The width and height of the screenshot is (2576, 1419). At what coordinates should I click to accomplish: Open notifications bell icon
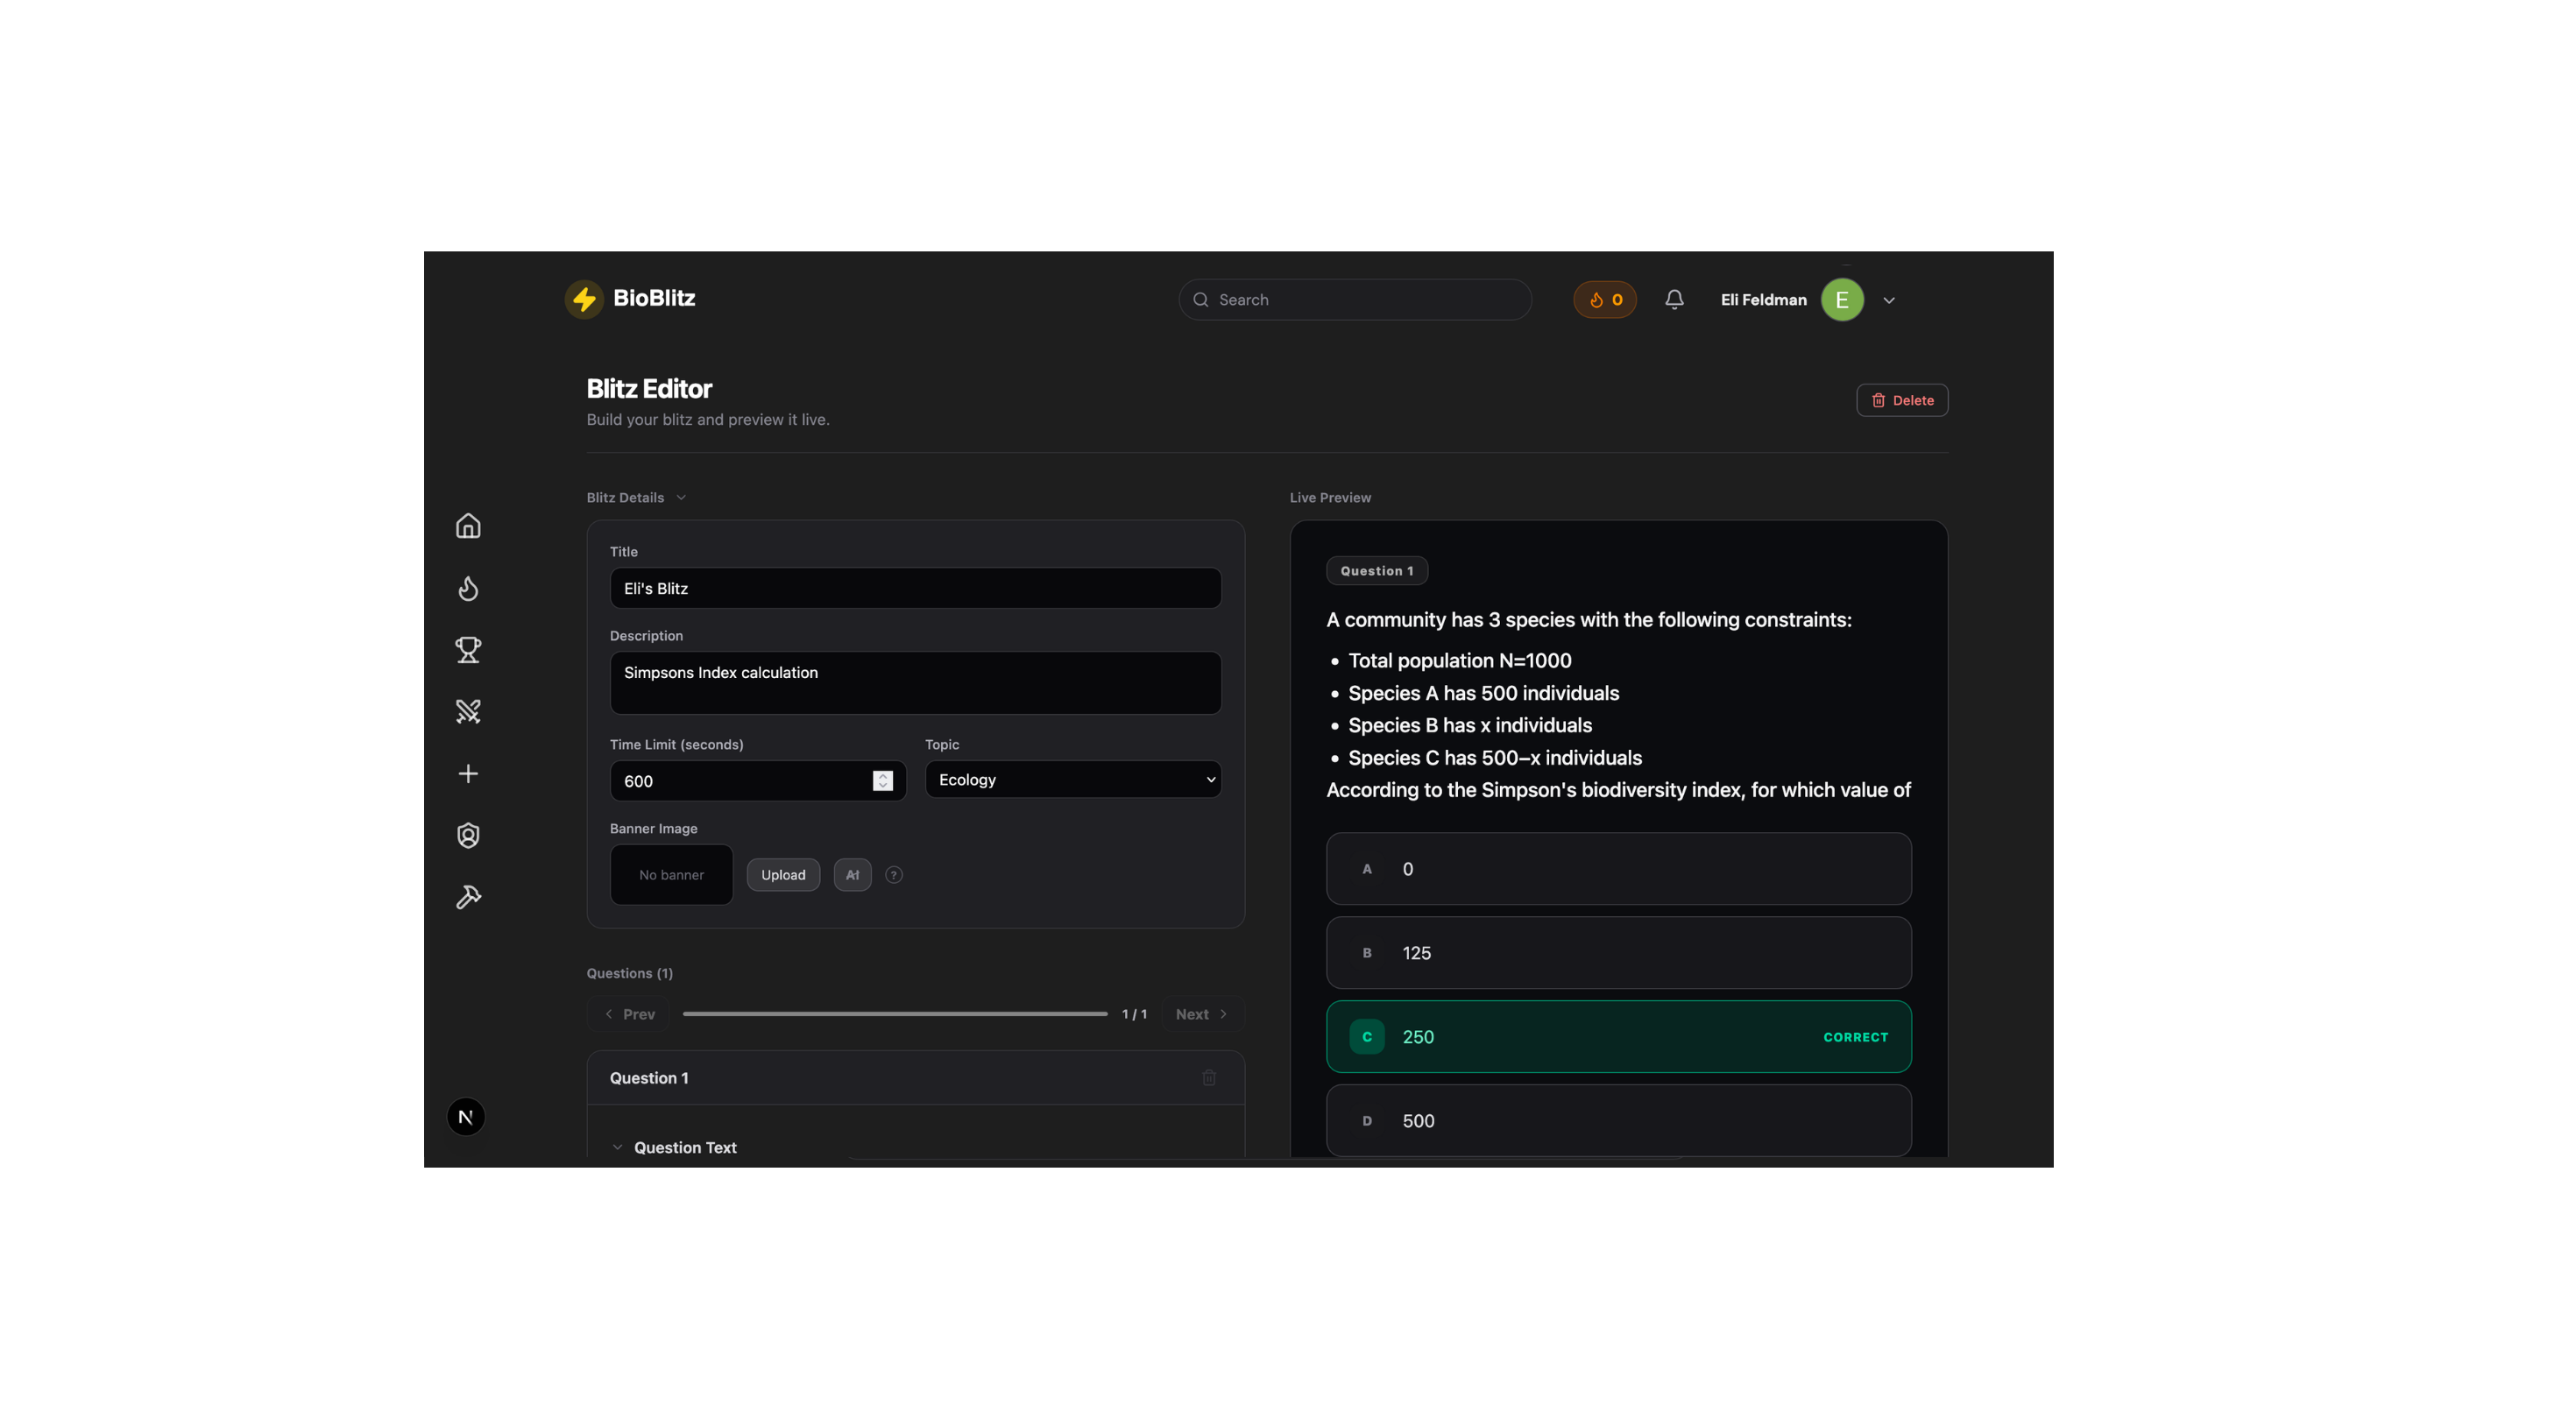pyautogui.click(x=1674, y=299)
